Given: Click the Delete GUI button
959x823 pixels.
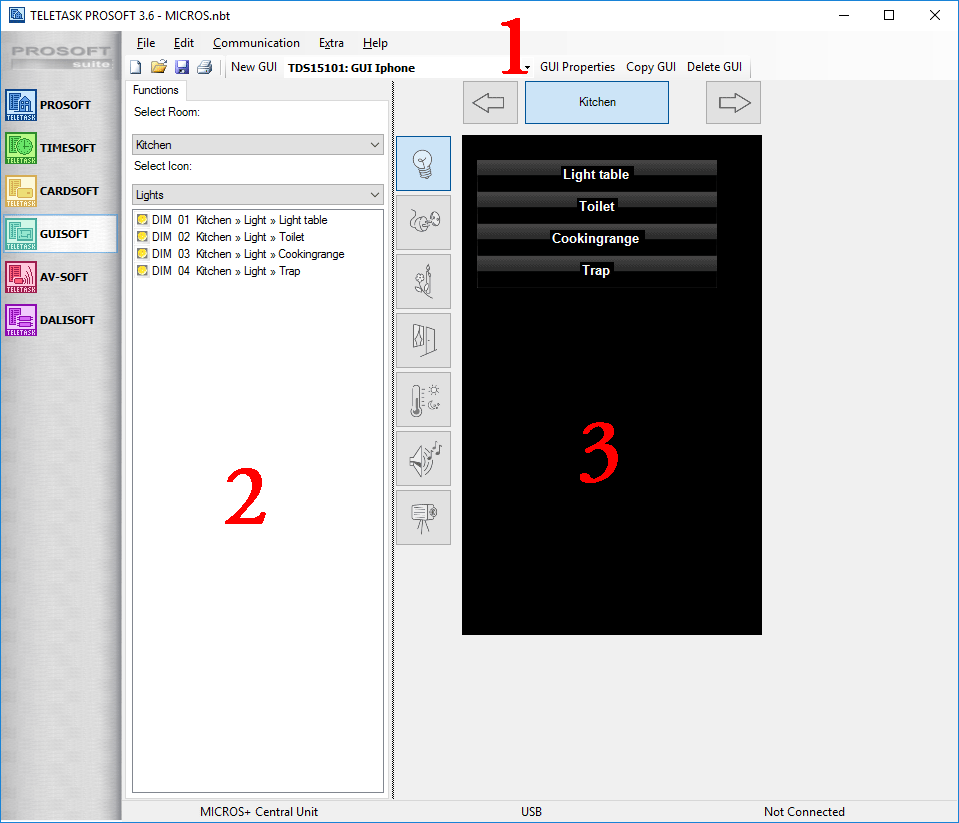Looking at the screenshot, I should [x=714, y=67].
